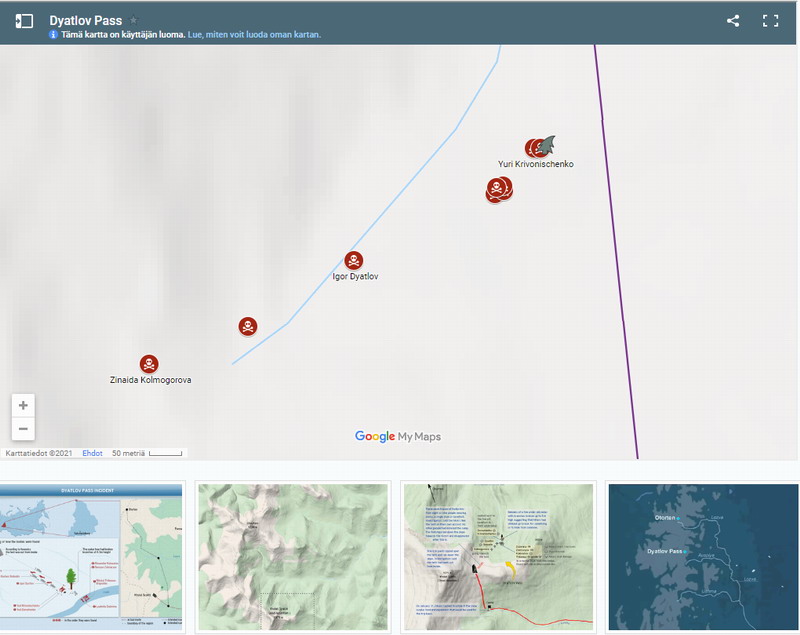This screenshot has width=800, height=635.
Task: Open the map legend side panel
Action: (x=24, y=21)
